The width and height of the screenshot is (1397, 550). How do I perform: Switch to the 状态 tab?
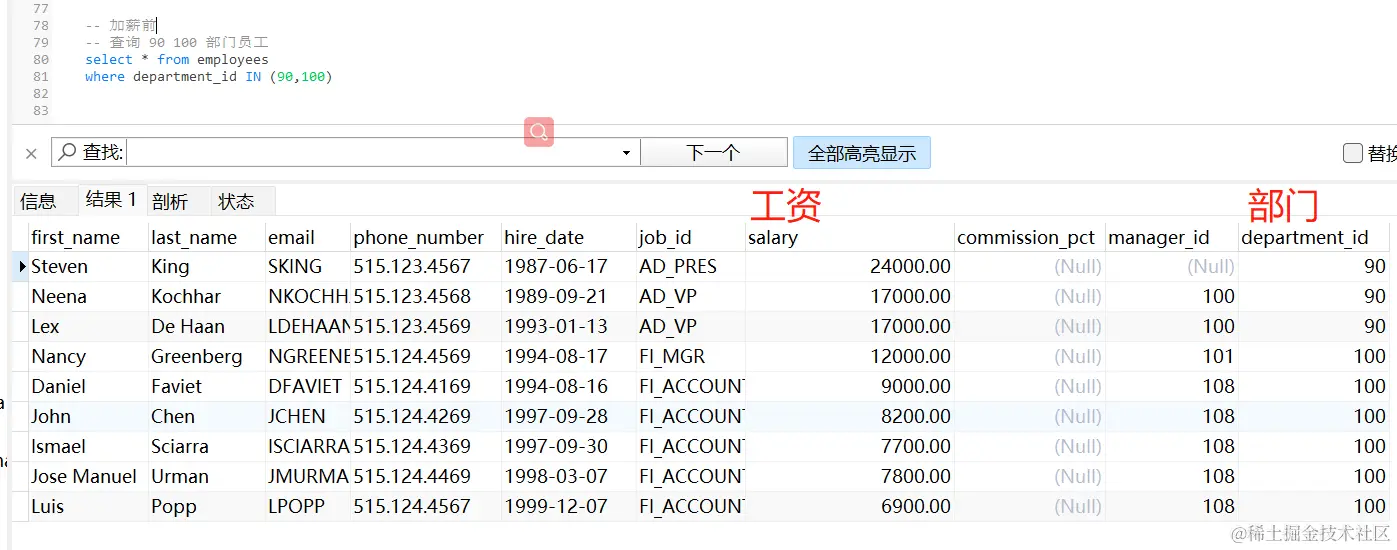coord(237,201)
